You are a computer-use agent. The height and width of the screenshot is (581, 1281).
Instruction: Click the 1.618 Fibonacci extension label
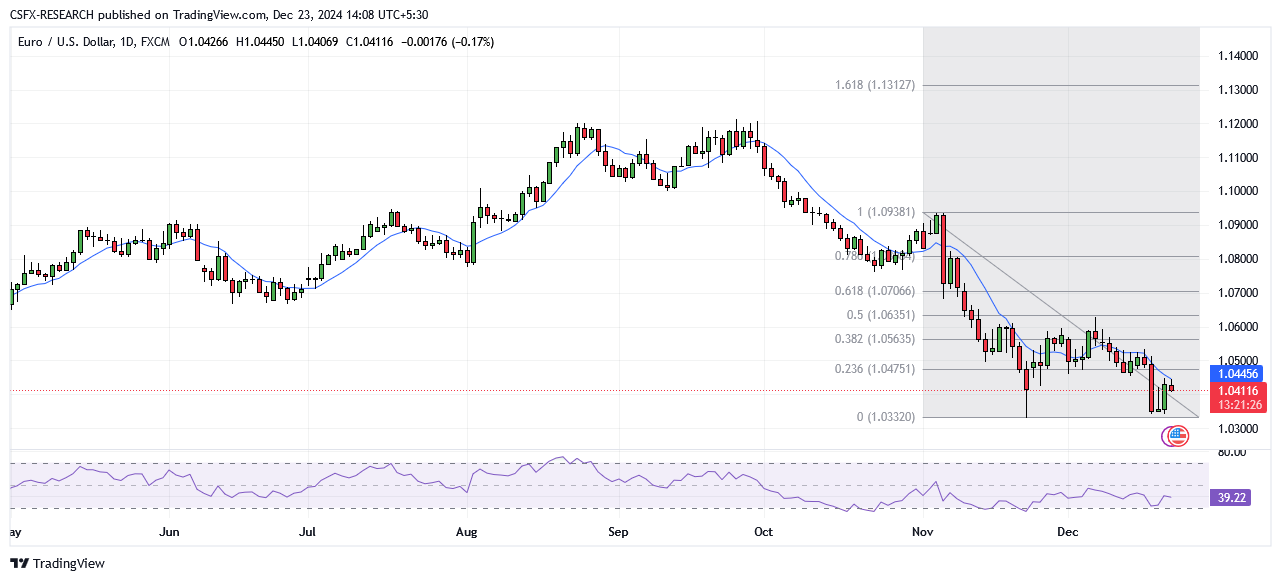pyautogui.click(x=875, y=85)
